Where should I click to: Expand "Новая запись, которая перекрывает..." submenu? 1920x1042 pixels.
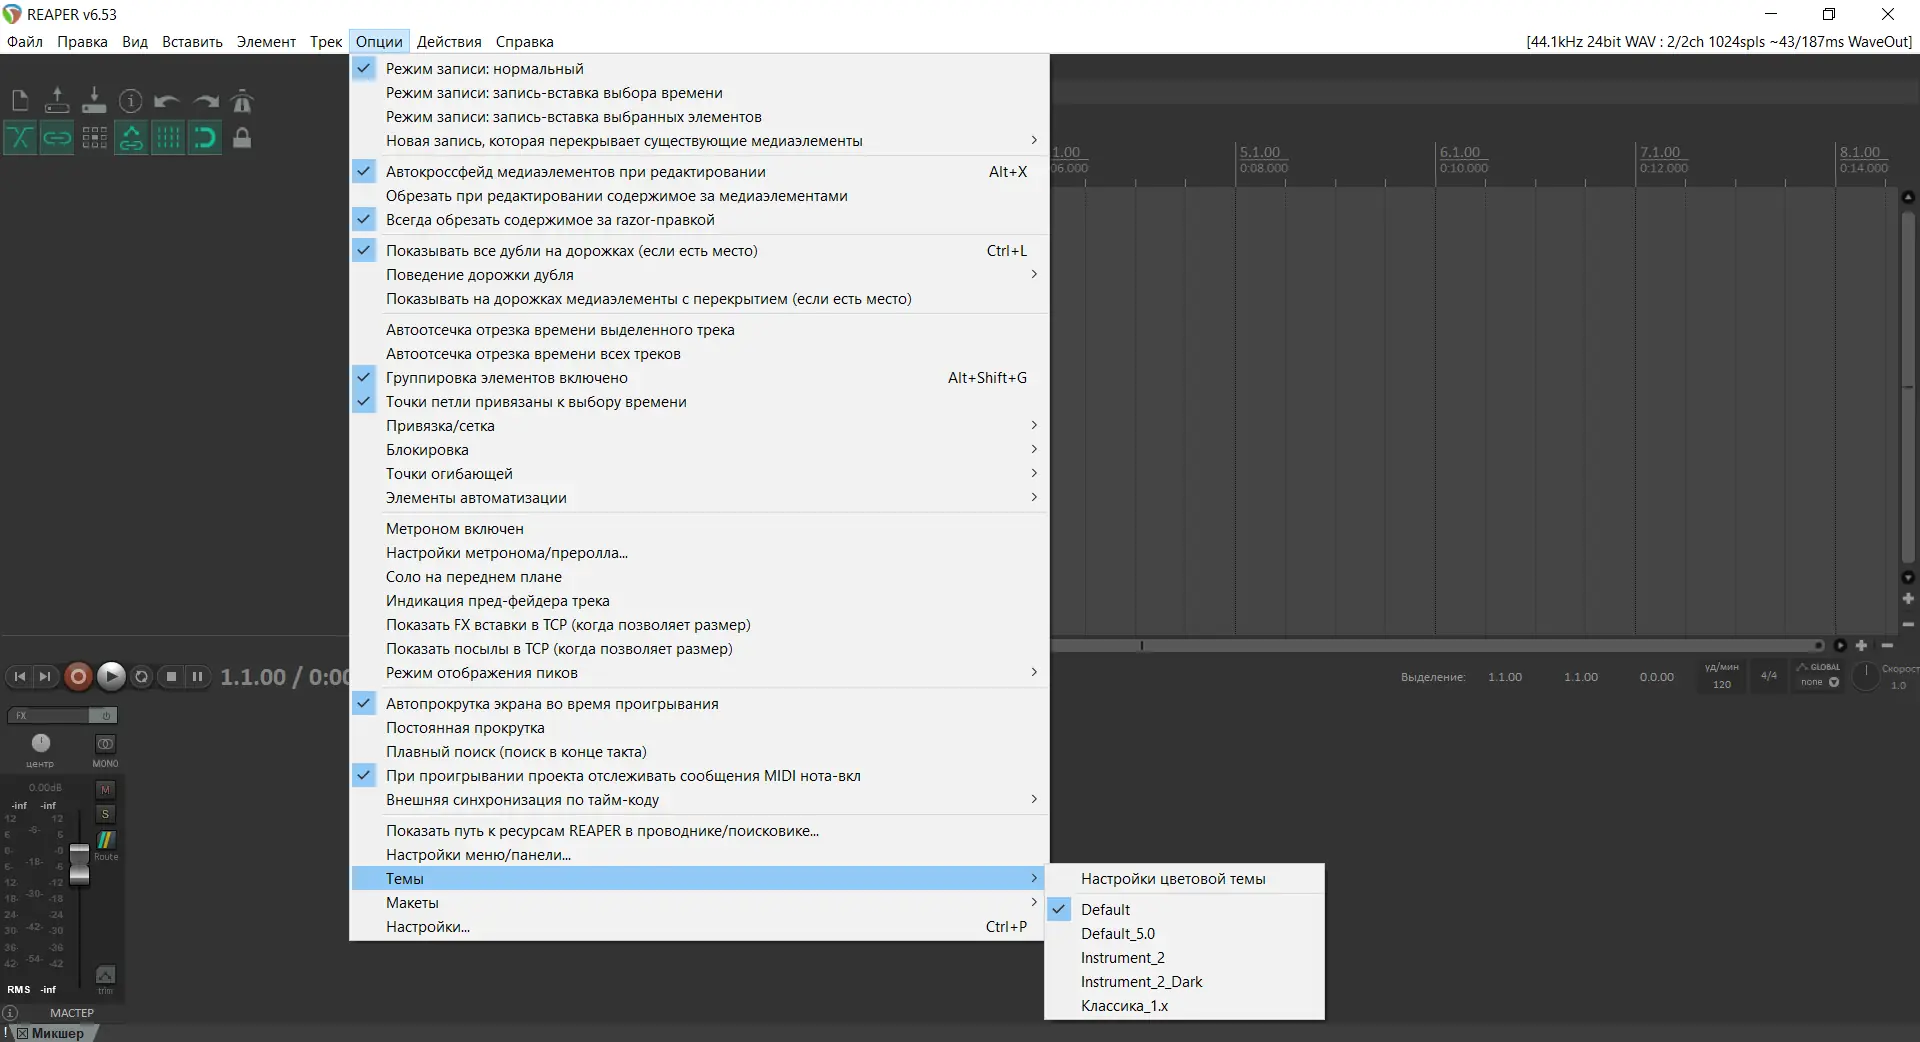point(699,141)
